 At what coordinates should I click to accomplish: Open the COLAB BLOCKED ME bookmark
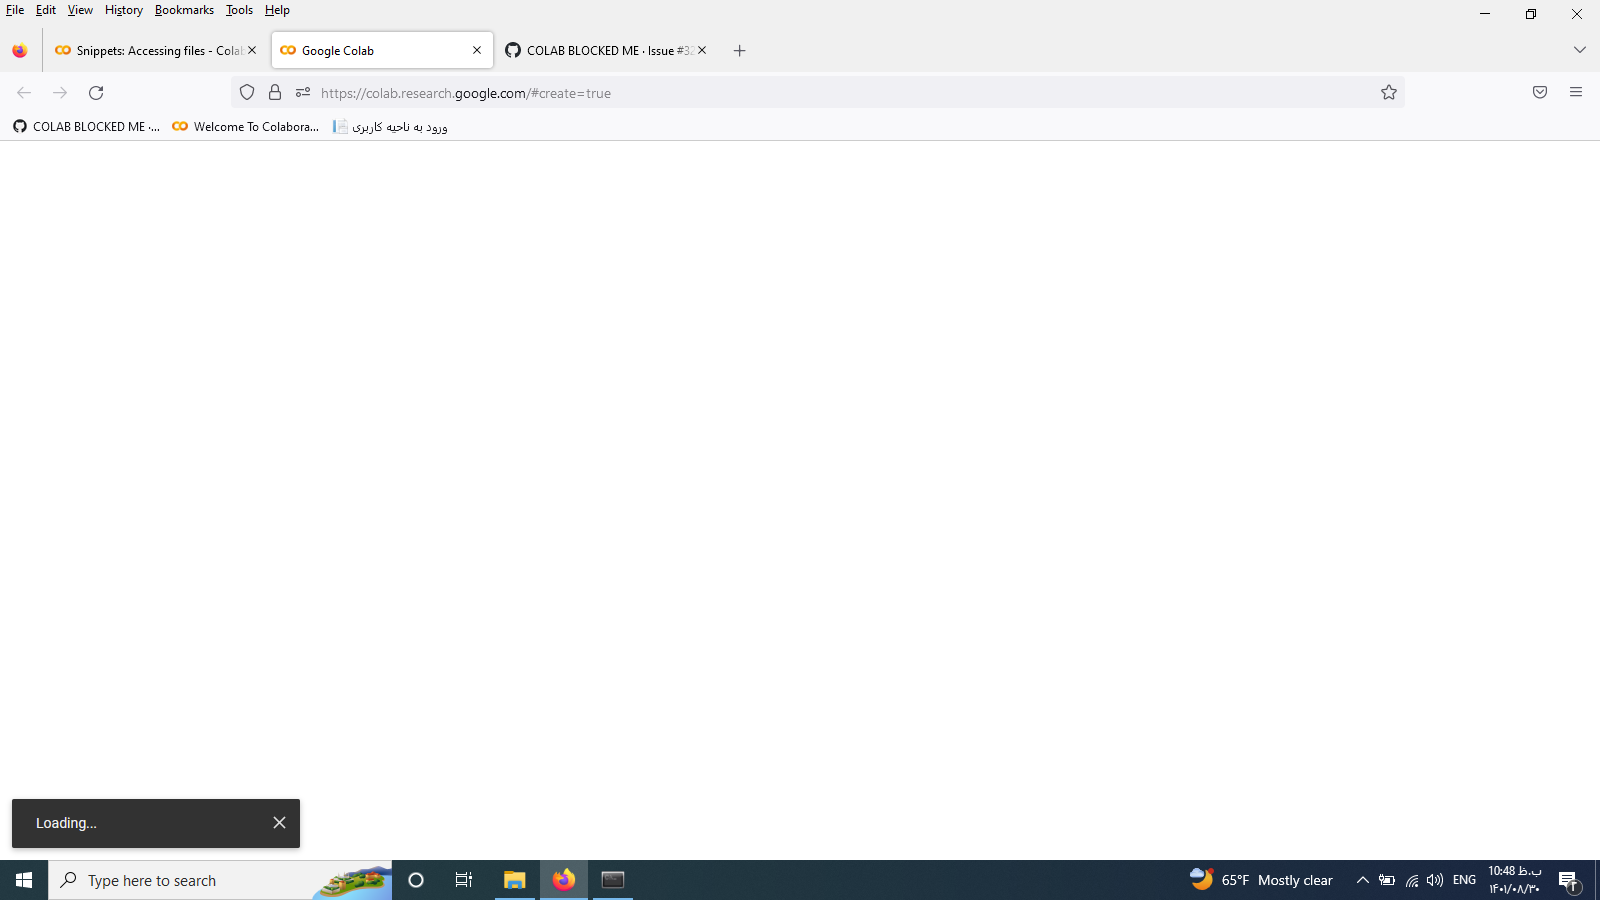coord(86,127)
